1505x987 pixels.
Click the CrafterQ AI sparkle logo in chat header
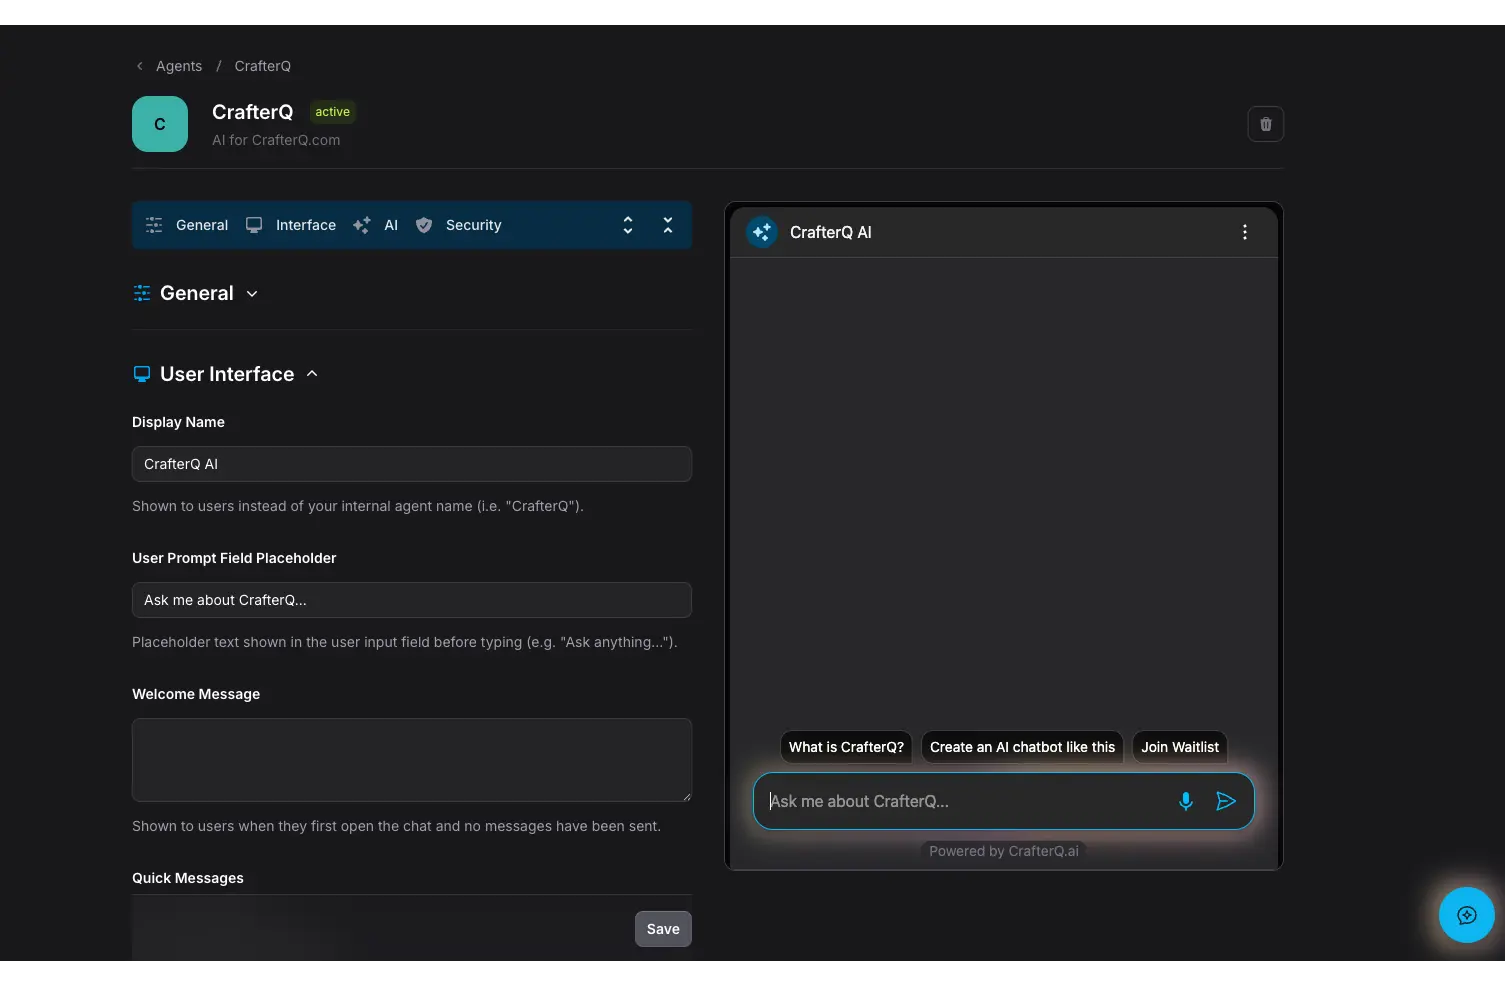[762, 232]
